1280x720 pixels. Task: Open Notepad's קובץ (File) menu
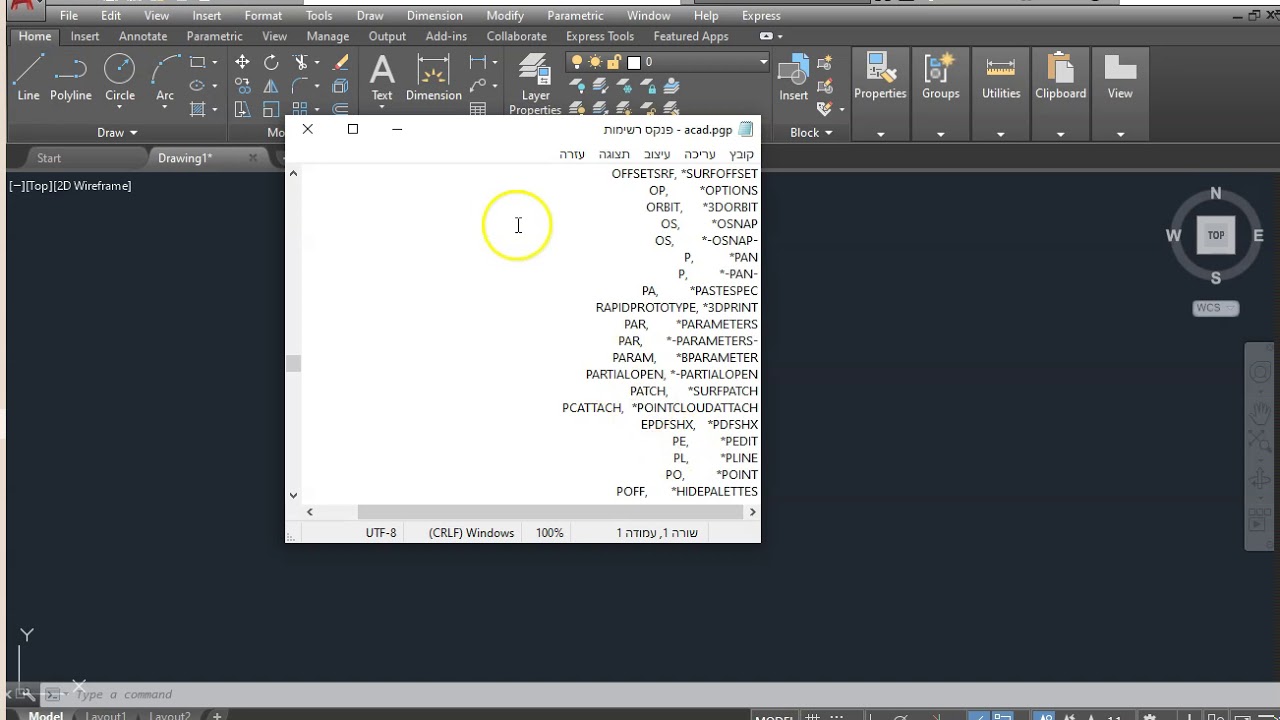(742, 154)
